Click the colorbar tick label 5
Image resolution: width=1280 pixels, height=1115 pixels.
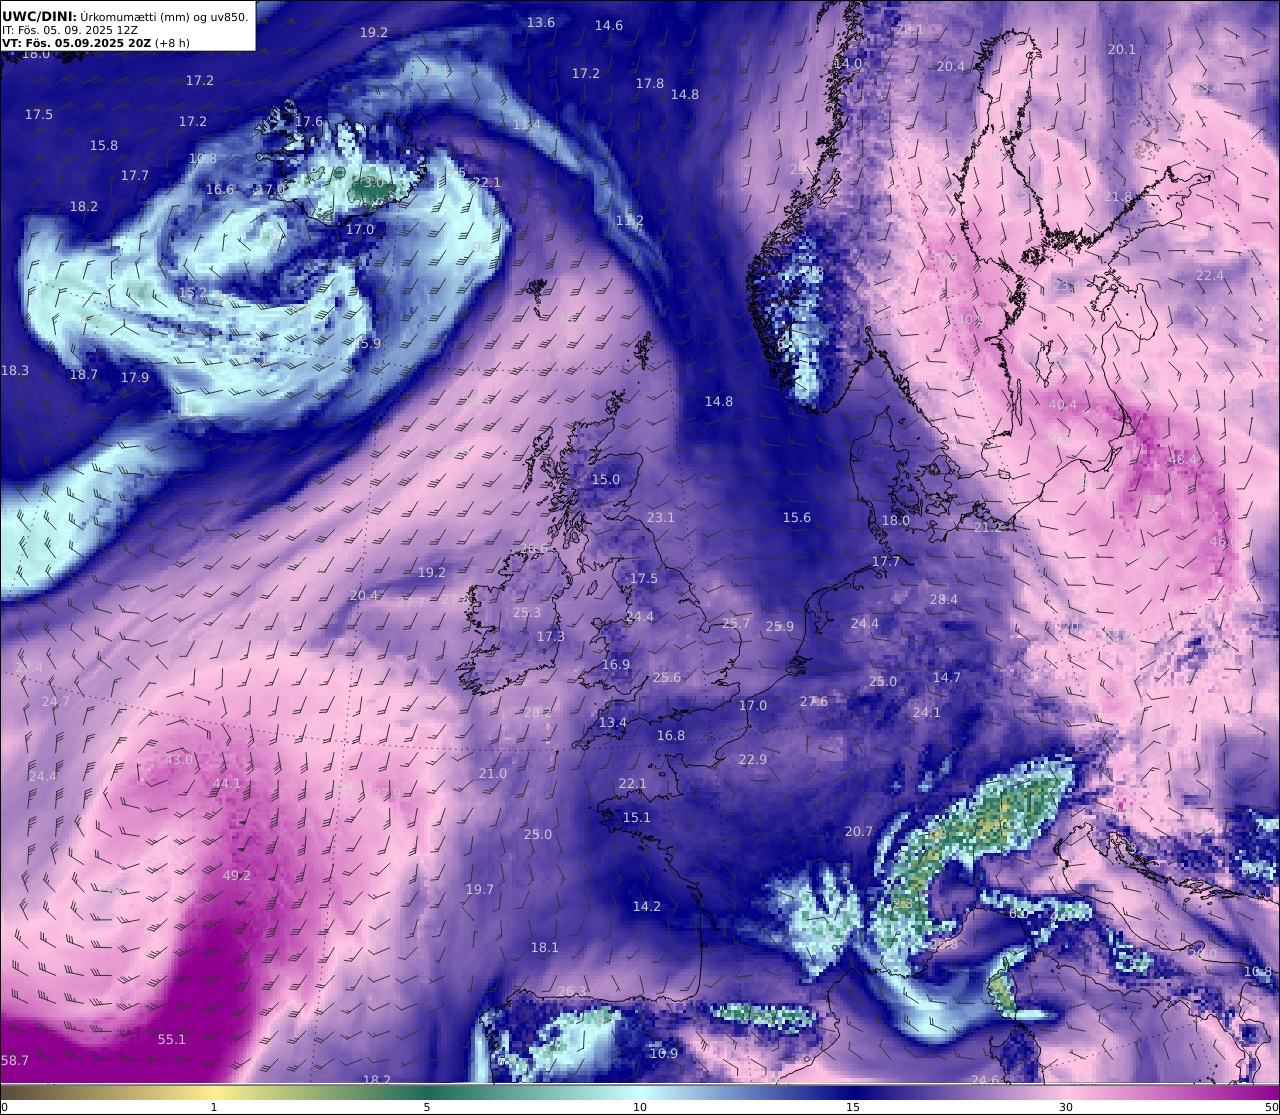point(427,1107)
